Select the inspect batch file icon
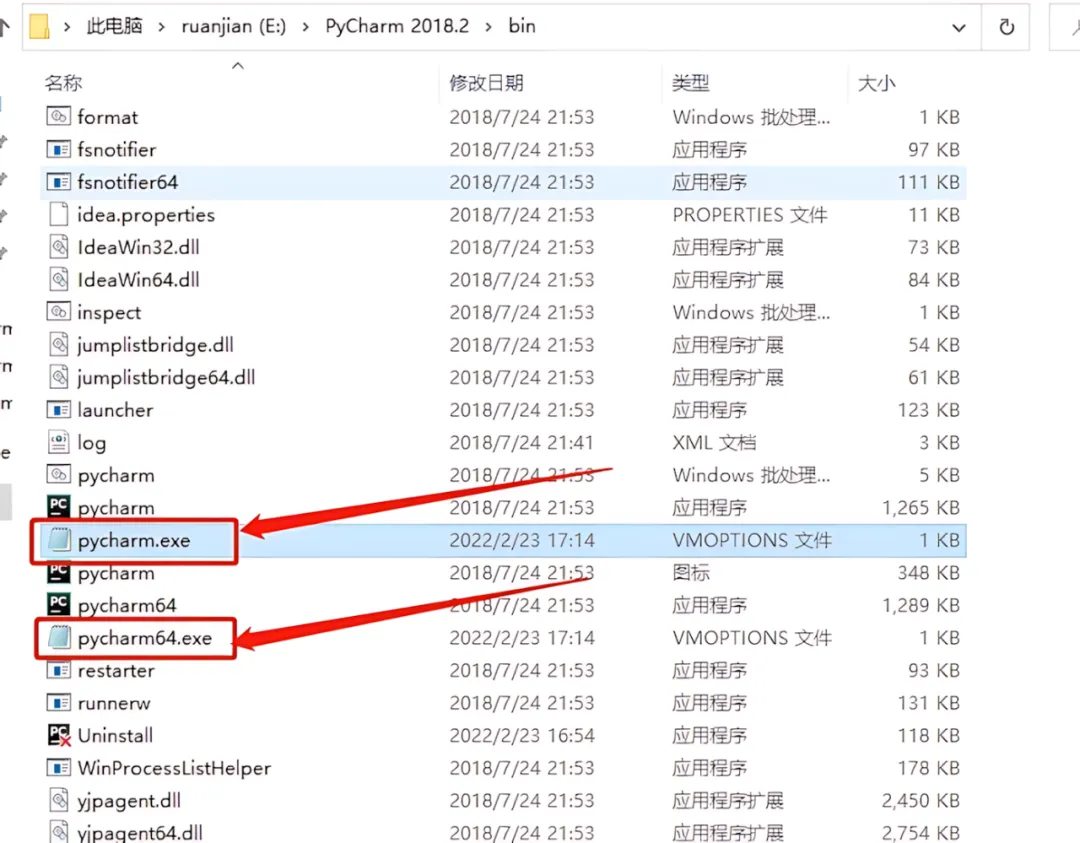The height and width of the screenshot is (843, 1080). [59, 312]
